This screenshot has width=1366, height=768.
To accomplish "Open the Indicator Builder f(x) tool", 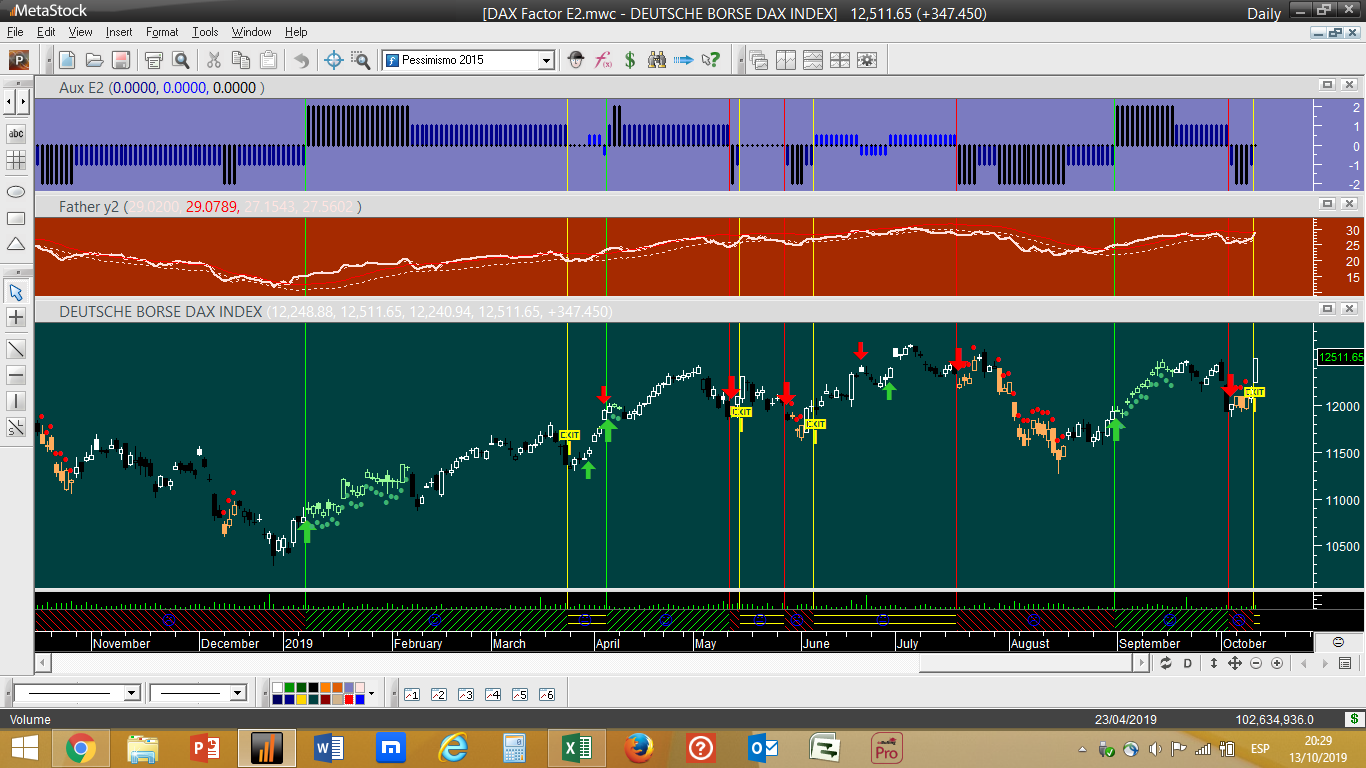I will [x=603, y=60].
